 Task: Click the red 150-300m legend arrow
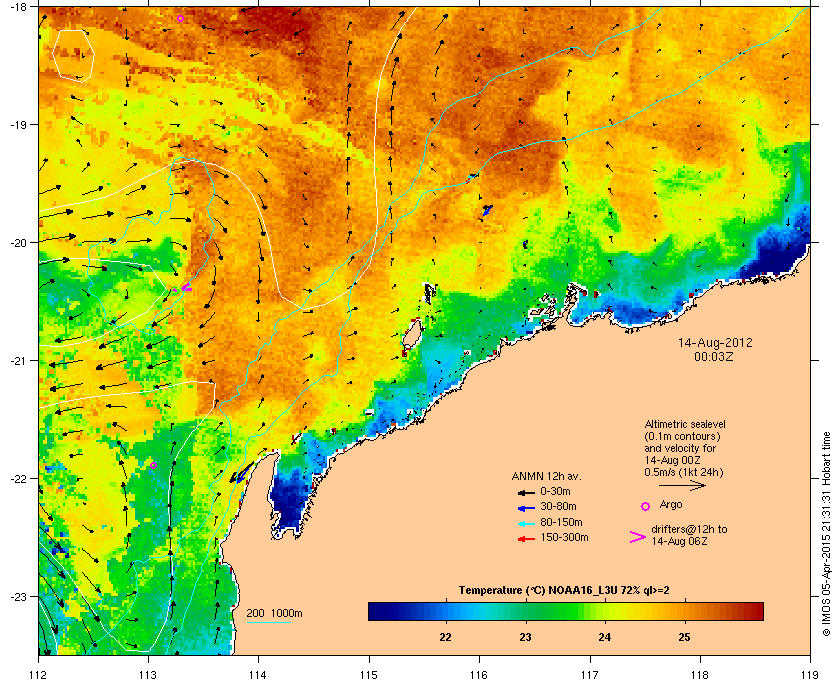[526, 539]
